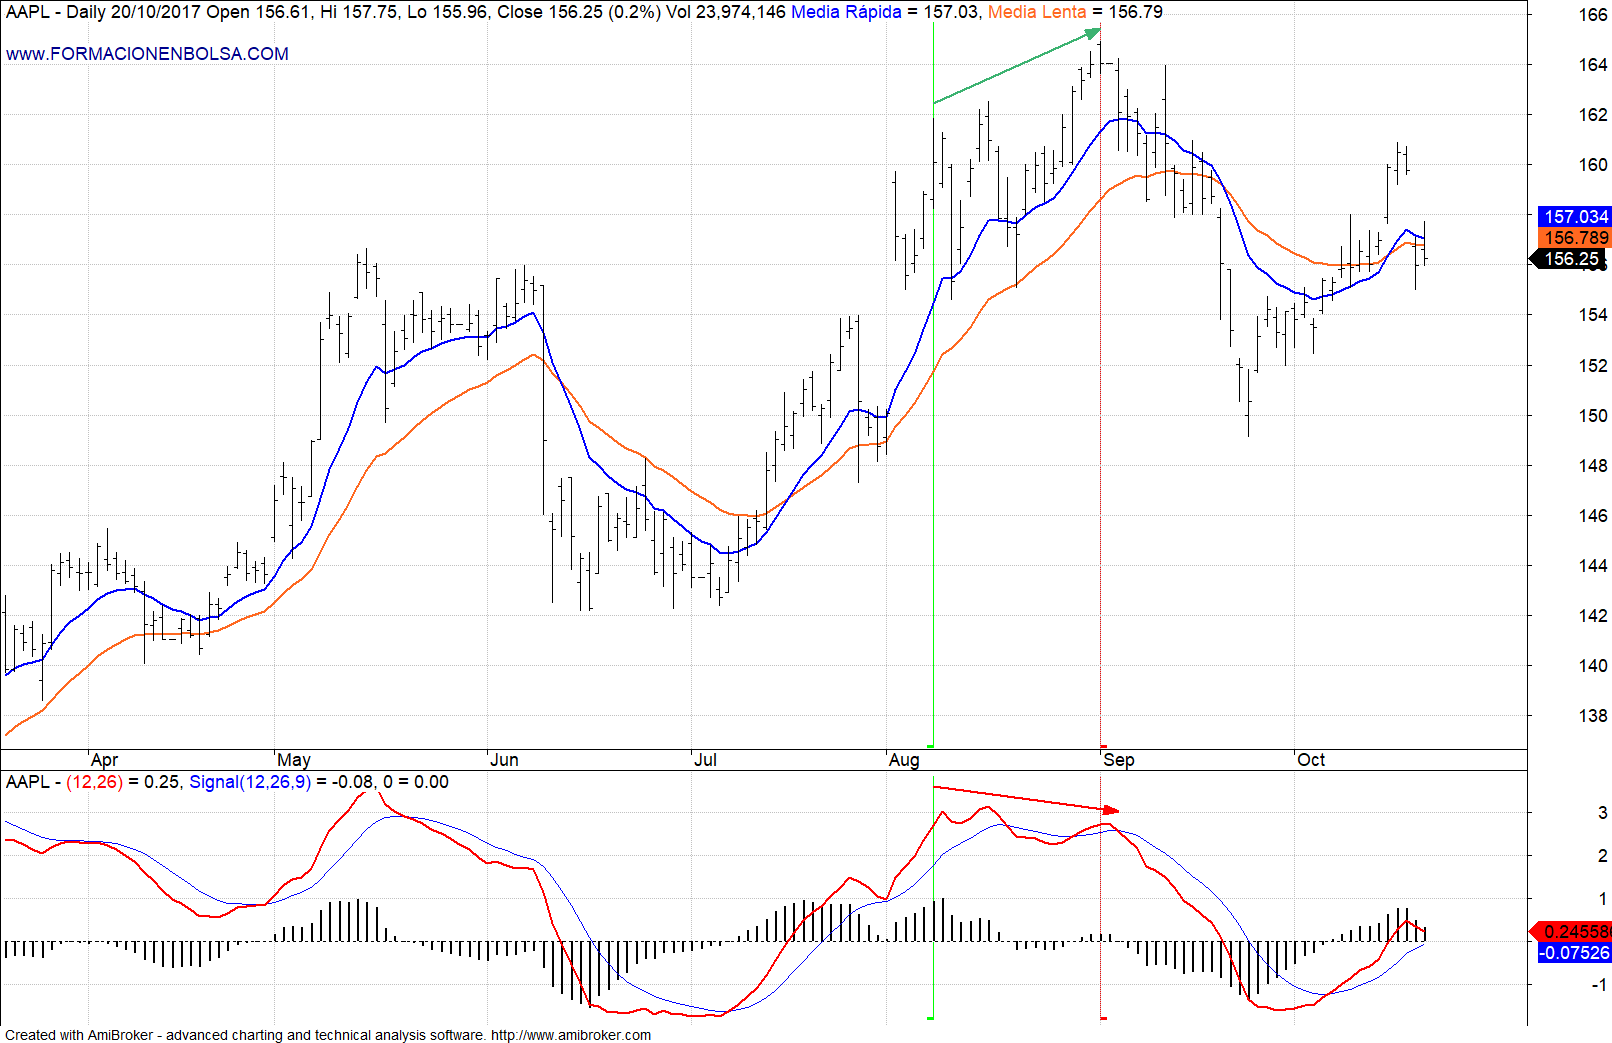Select the orange 156.789 price tag
This screenshot has width=1612, height=1043.
tap(1575, 238)
